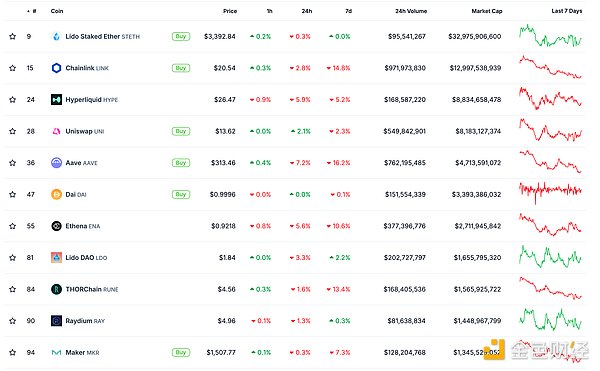Screen dimensions: 600x371
Task: Click the Raydium coin logo
Action: 56,321
